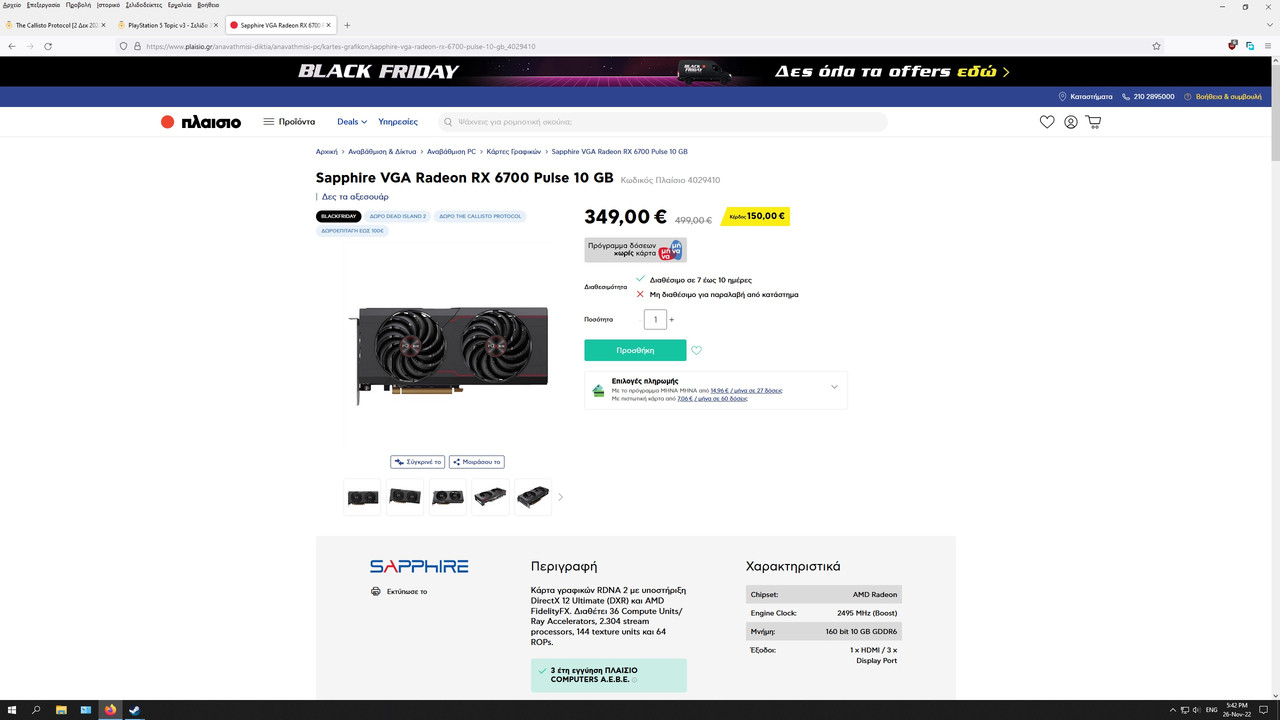Select the last graphics card thumbnail
The height and width of the screenshot is (720, 1280).
point(533,497)
